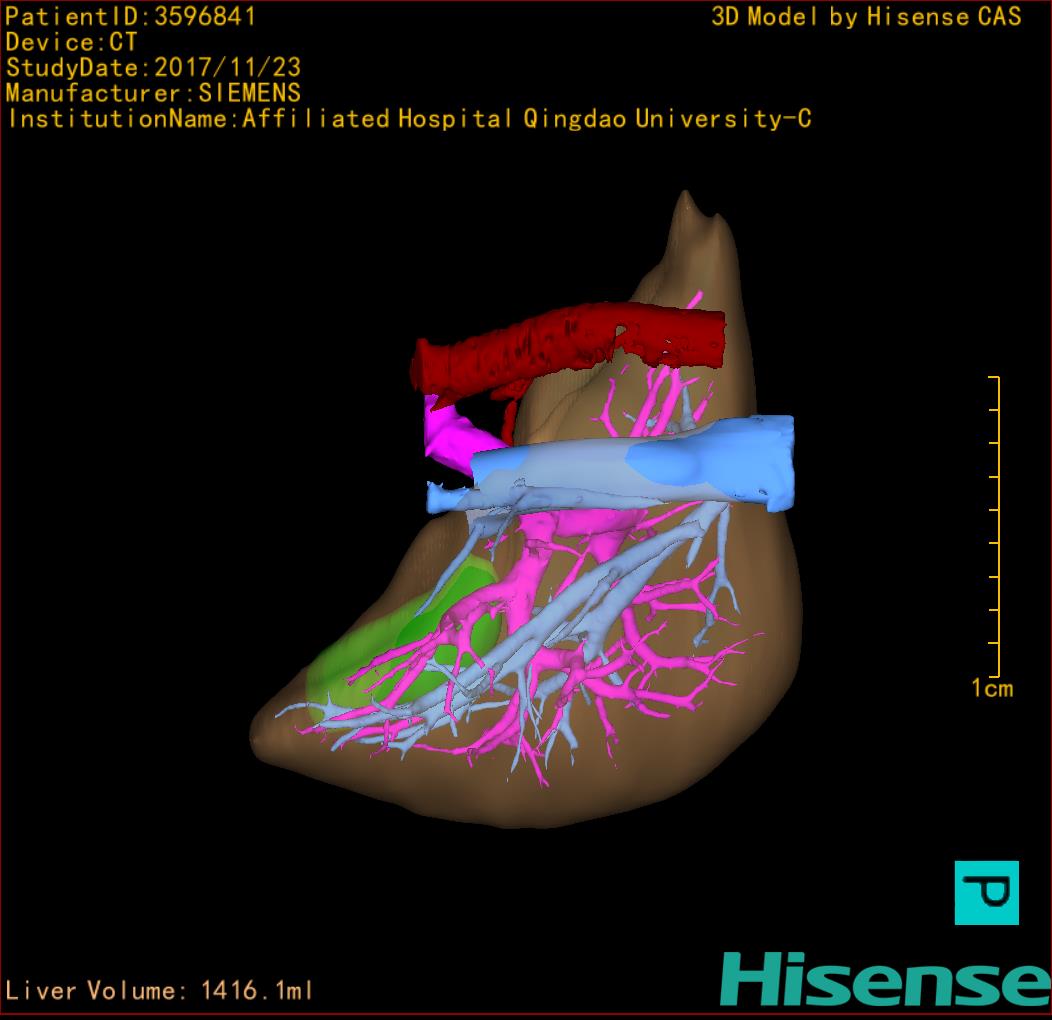Click the 'Device:CT' text
1052x1020 pixels.
point(71,42)
